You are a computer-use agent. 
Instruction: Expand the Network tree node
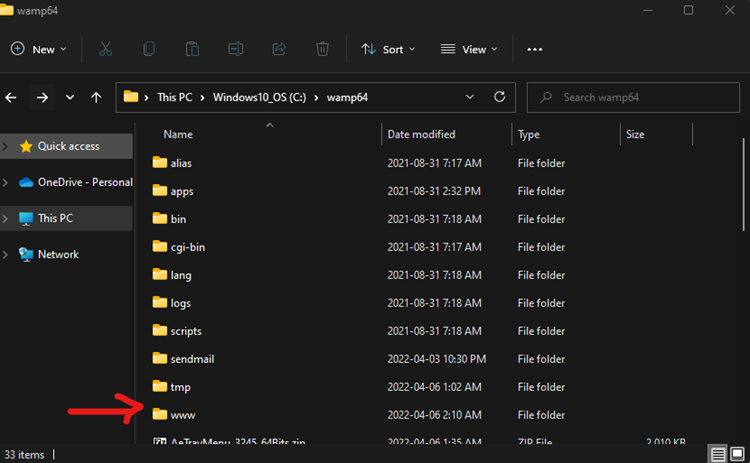pos(5,254)
